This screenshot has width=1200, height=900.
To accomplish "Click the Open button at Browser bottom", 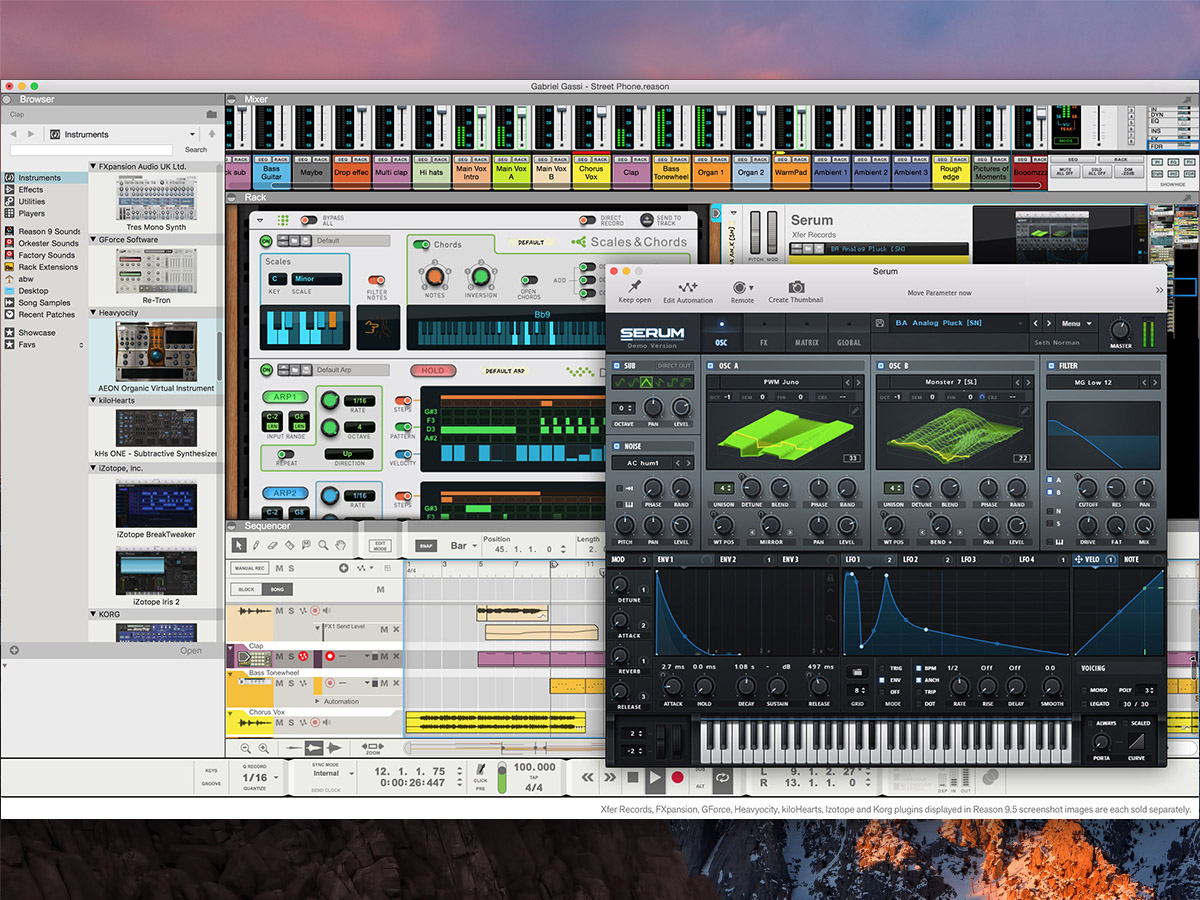I will (x=191, y=651).
